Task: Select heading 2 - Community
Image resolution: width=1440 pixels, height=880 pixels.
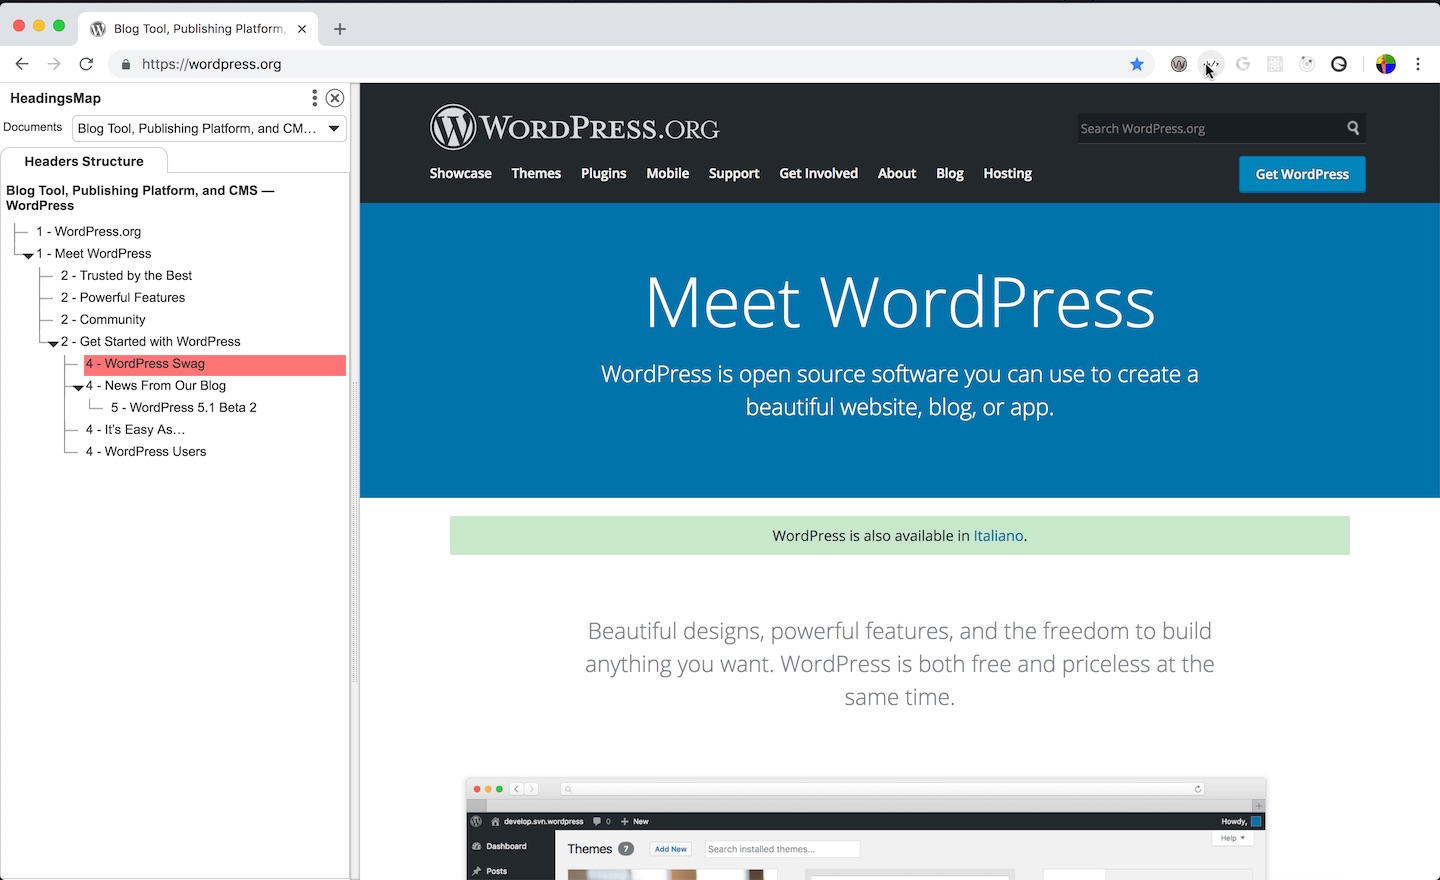Action: click(103, 319)
